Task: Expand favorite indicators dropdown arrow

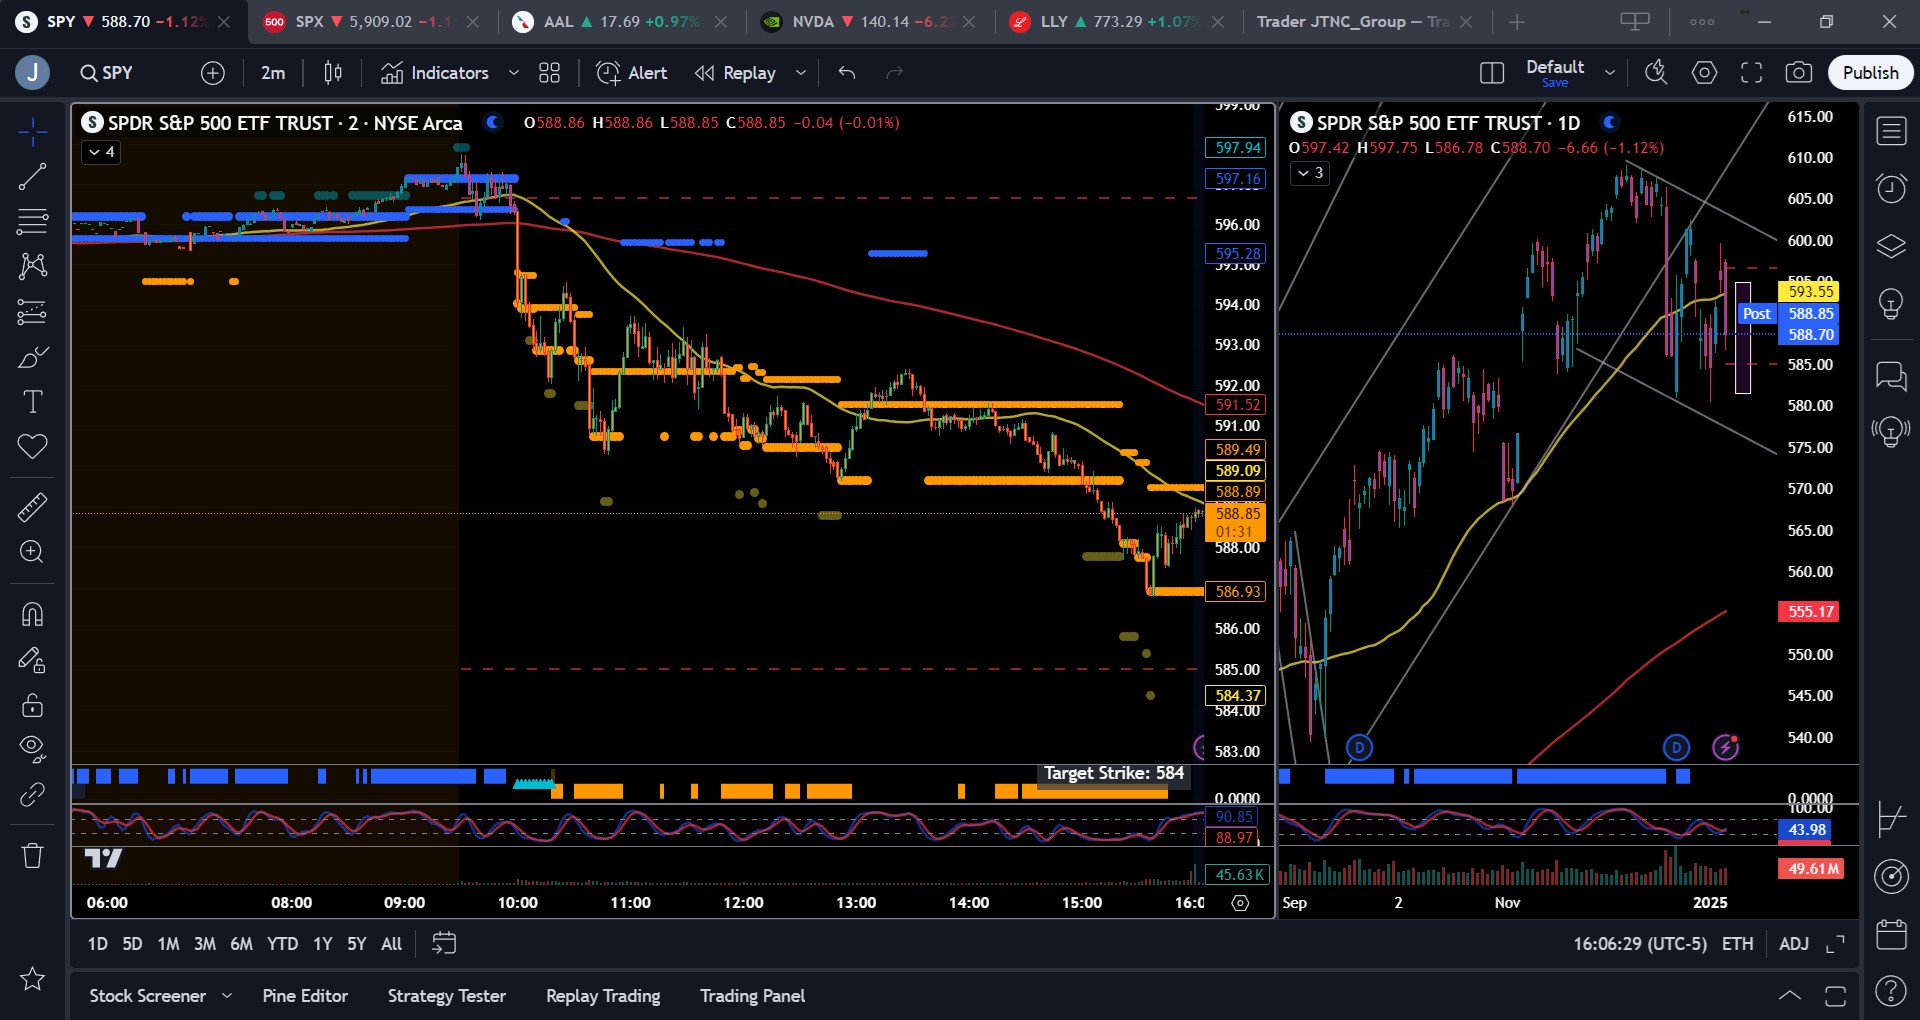Action: coord(514,73)
